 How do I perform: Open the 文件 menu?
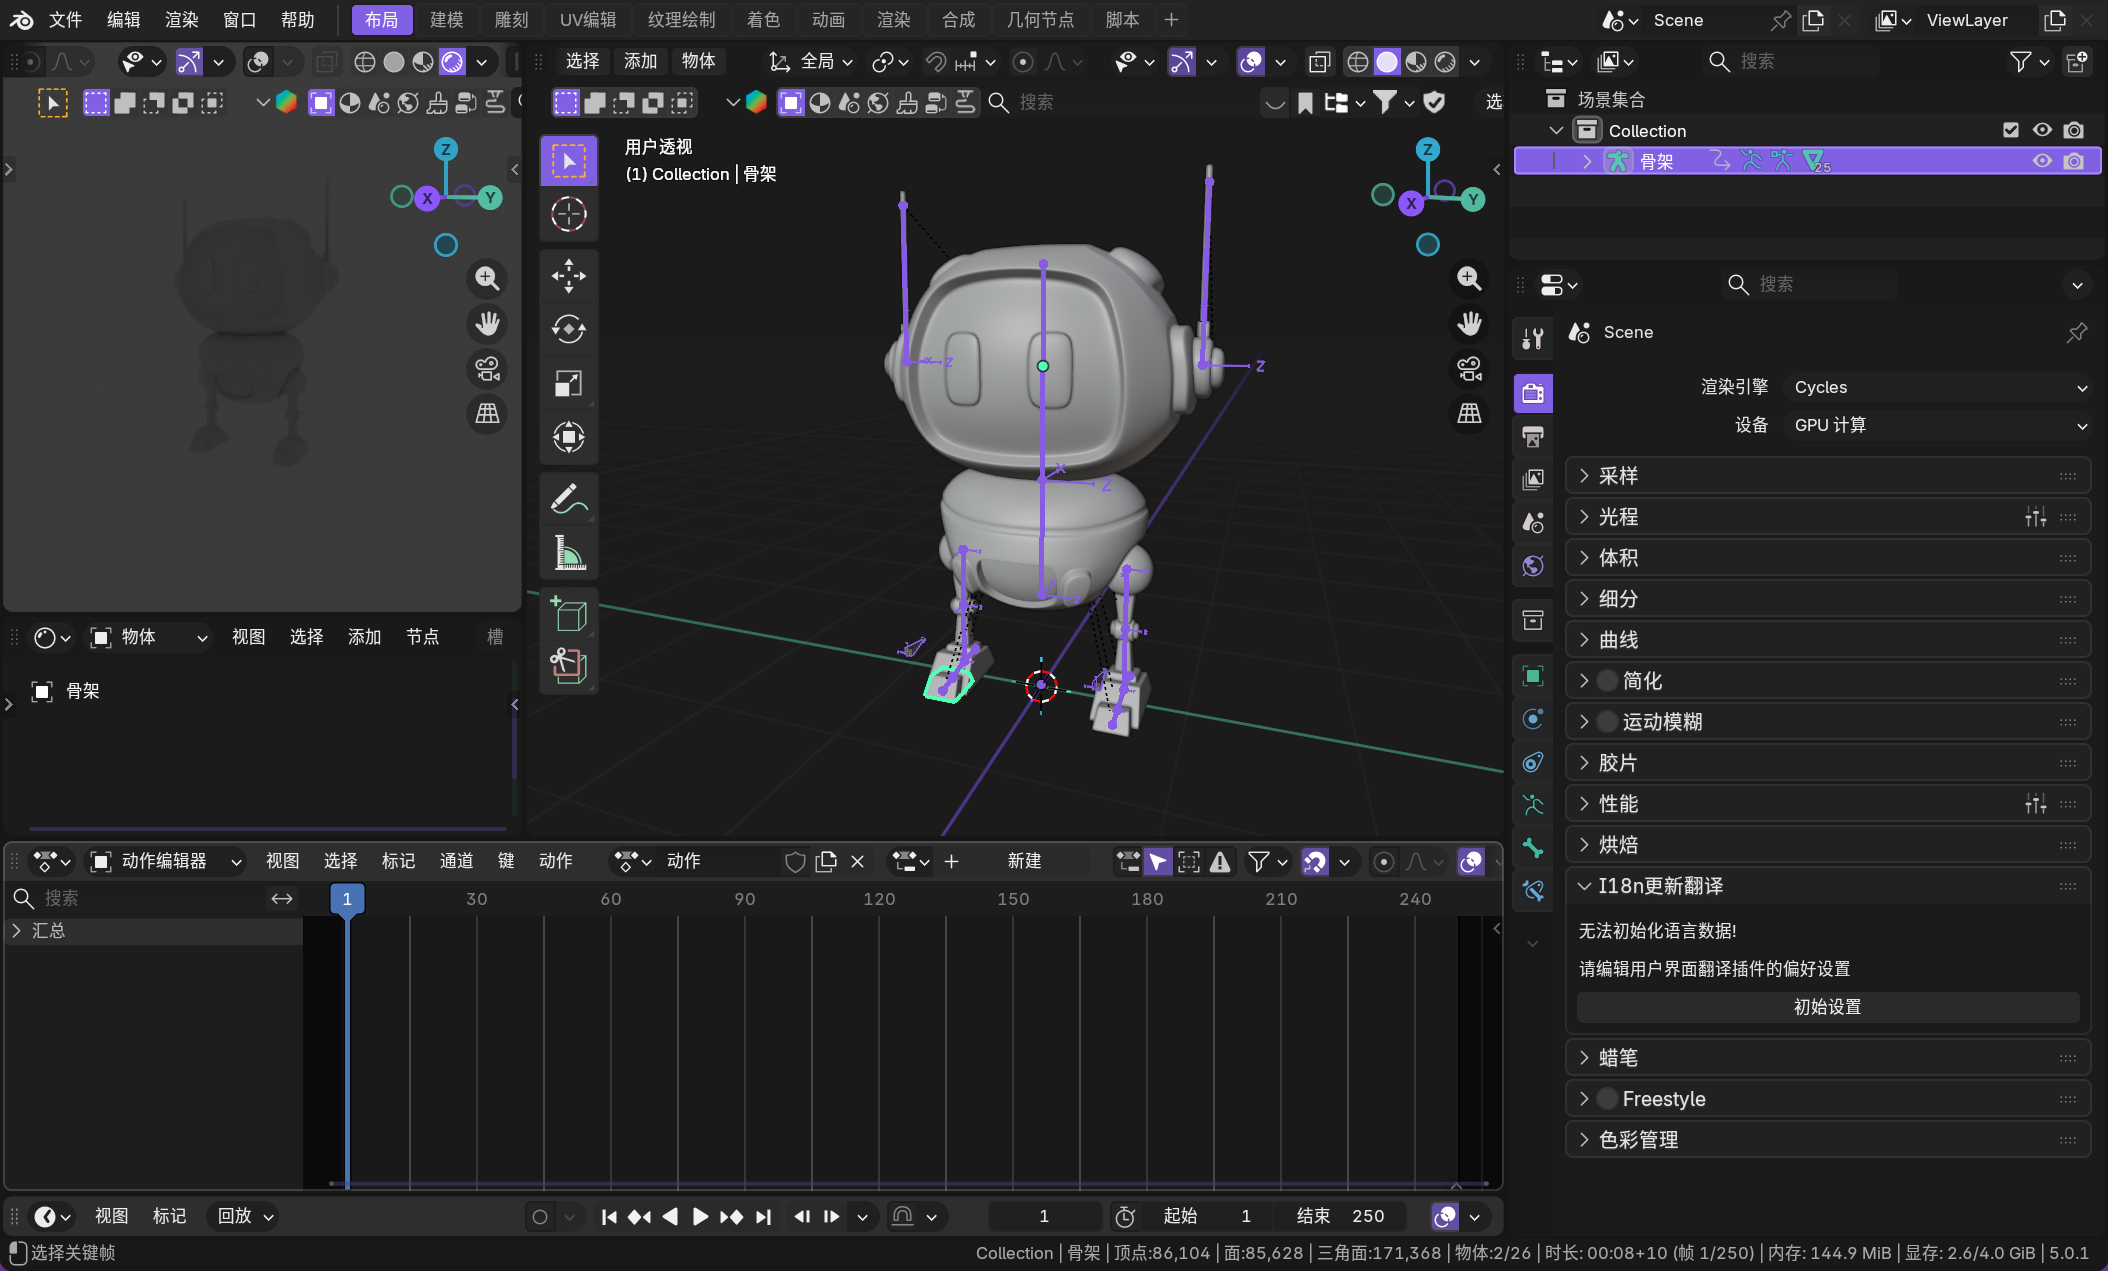coord(65,19)
